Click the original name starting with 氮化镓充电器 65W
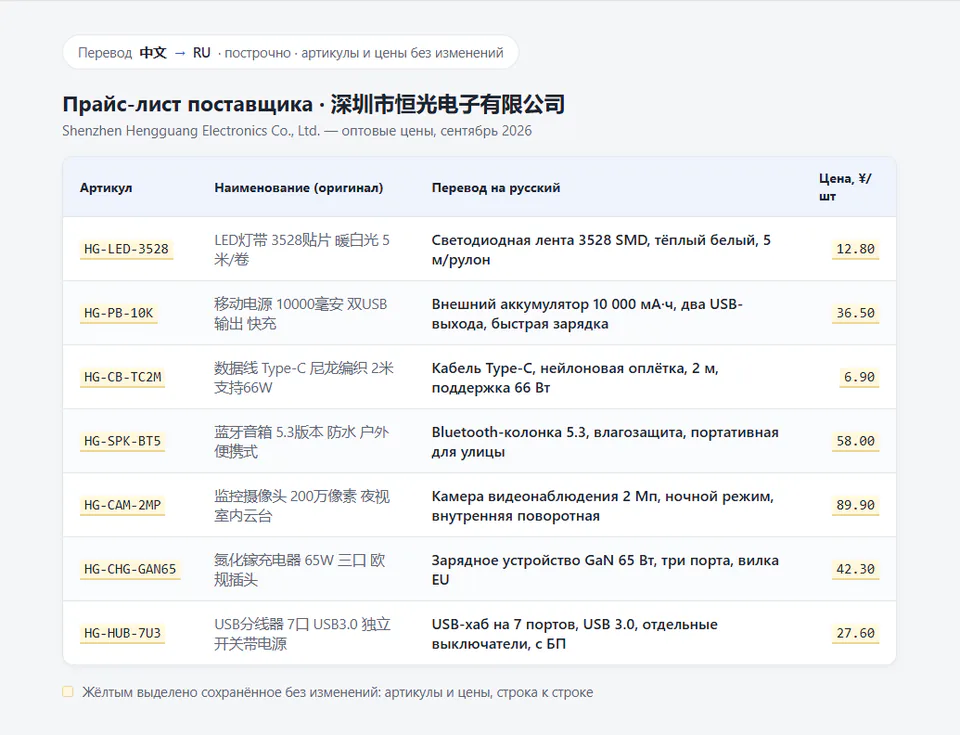 [x=300, y=570]
